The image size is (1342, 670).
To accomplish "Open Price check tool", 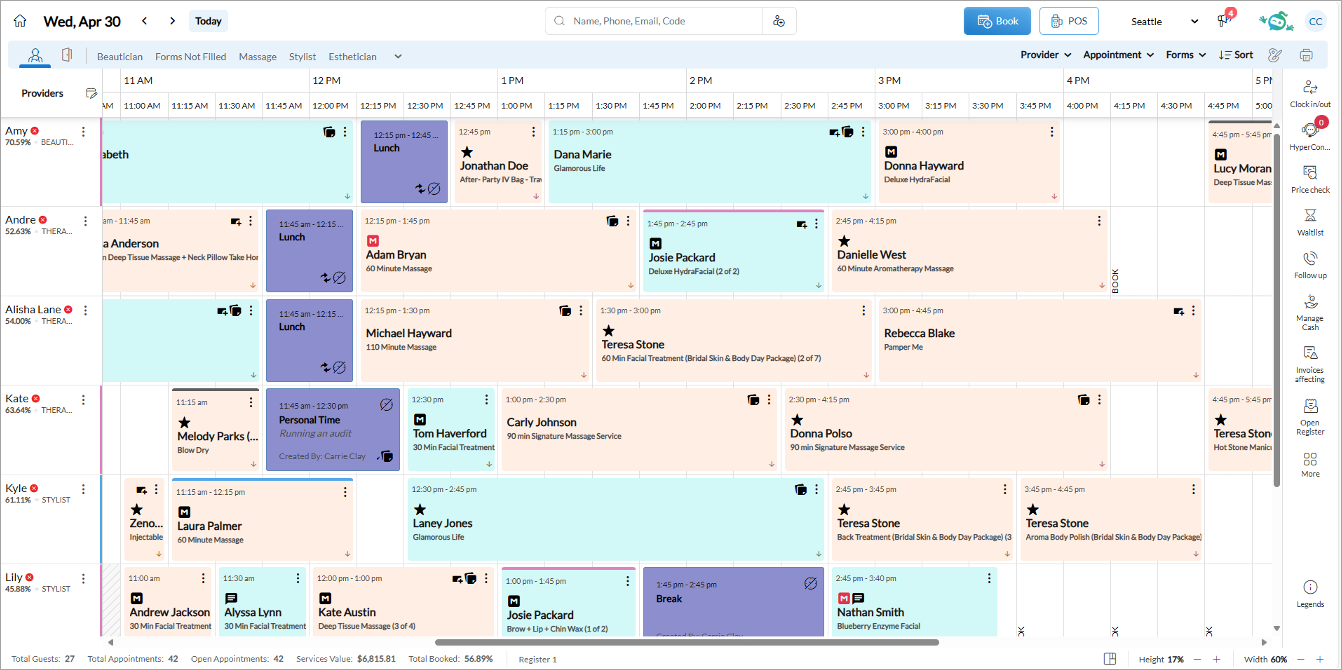I will click(1310, 179).
